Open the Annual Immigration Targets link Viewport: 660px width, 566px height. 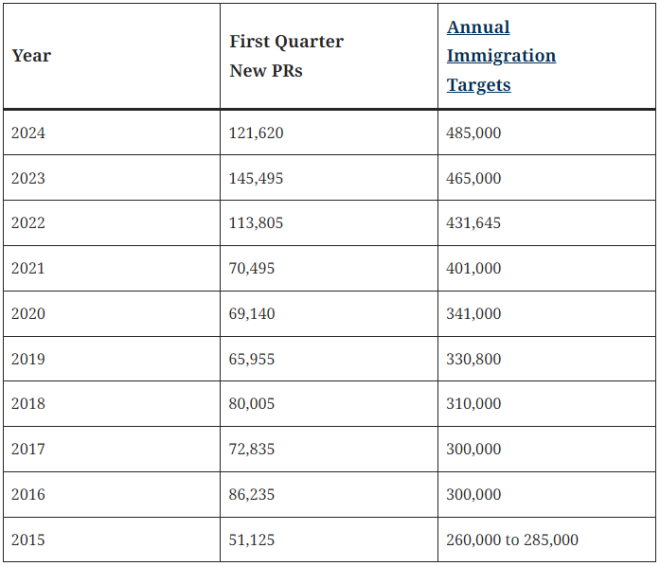500,56
